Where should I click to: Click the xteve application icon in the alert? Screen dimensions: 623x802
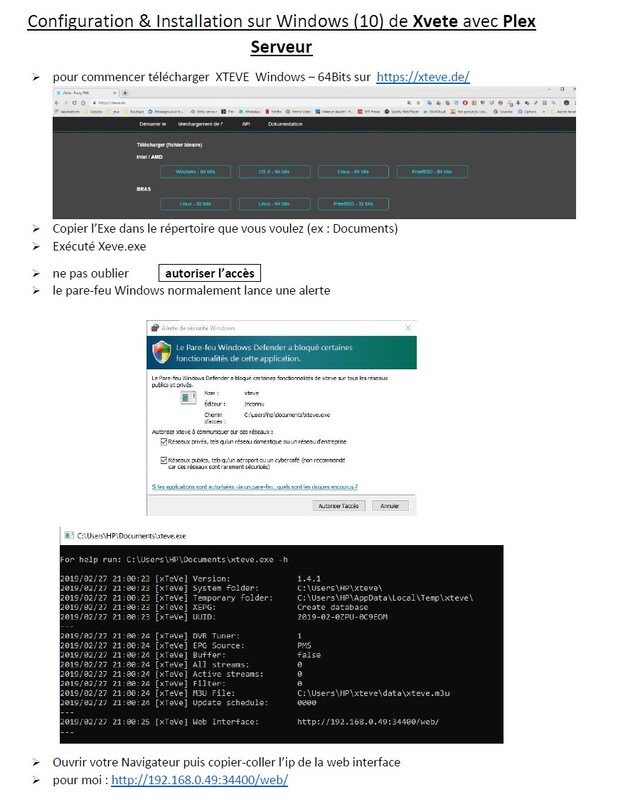[x=188, y=397]
